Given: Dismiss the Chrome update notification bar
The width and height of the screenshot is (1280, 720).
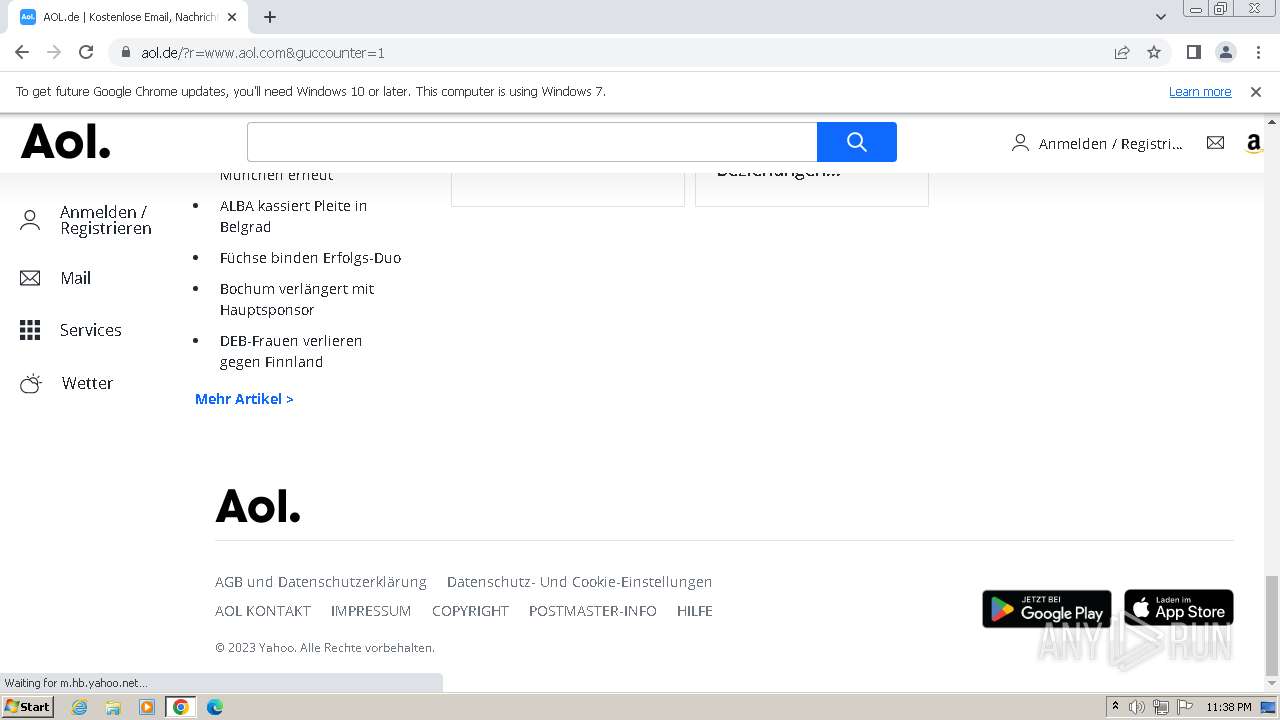Looking at the screenshot, I should pyautogui.click(x=1256, y=91).
